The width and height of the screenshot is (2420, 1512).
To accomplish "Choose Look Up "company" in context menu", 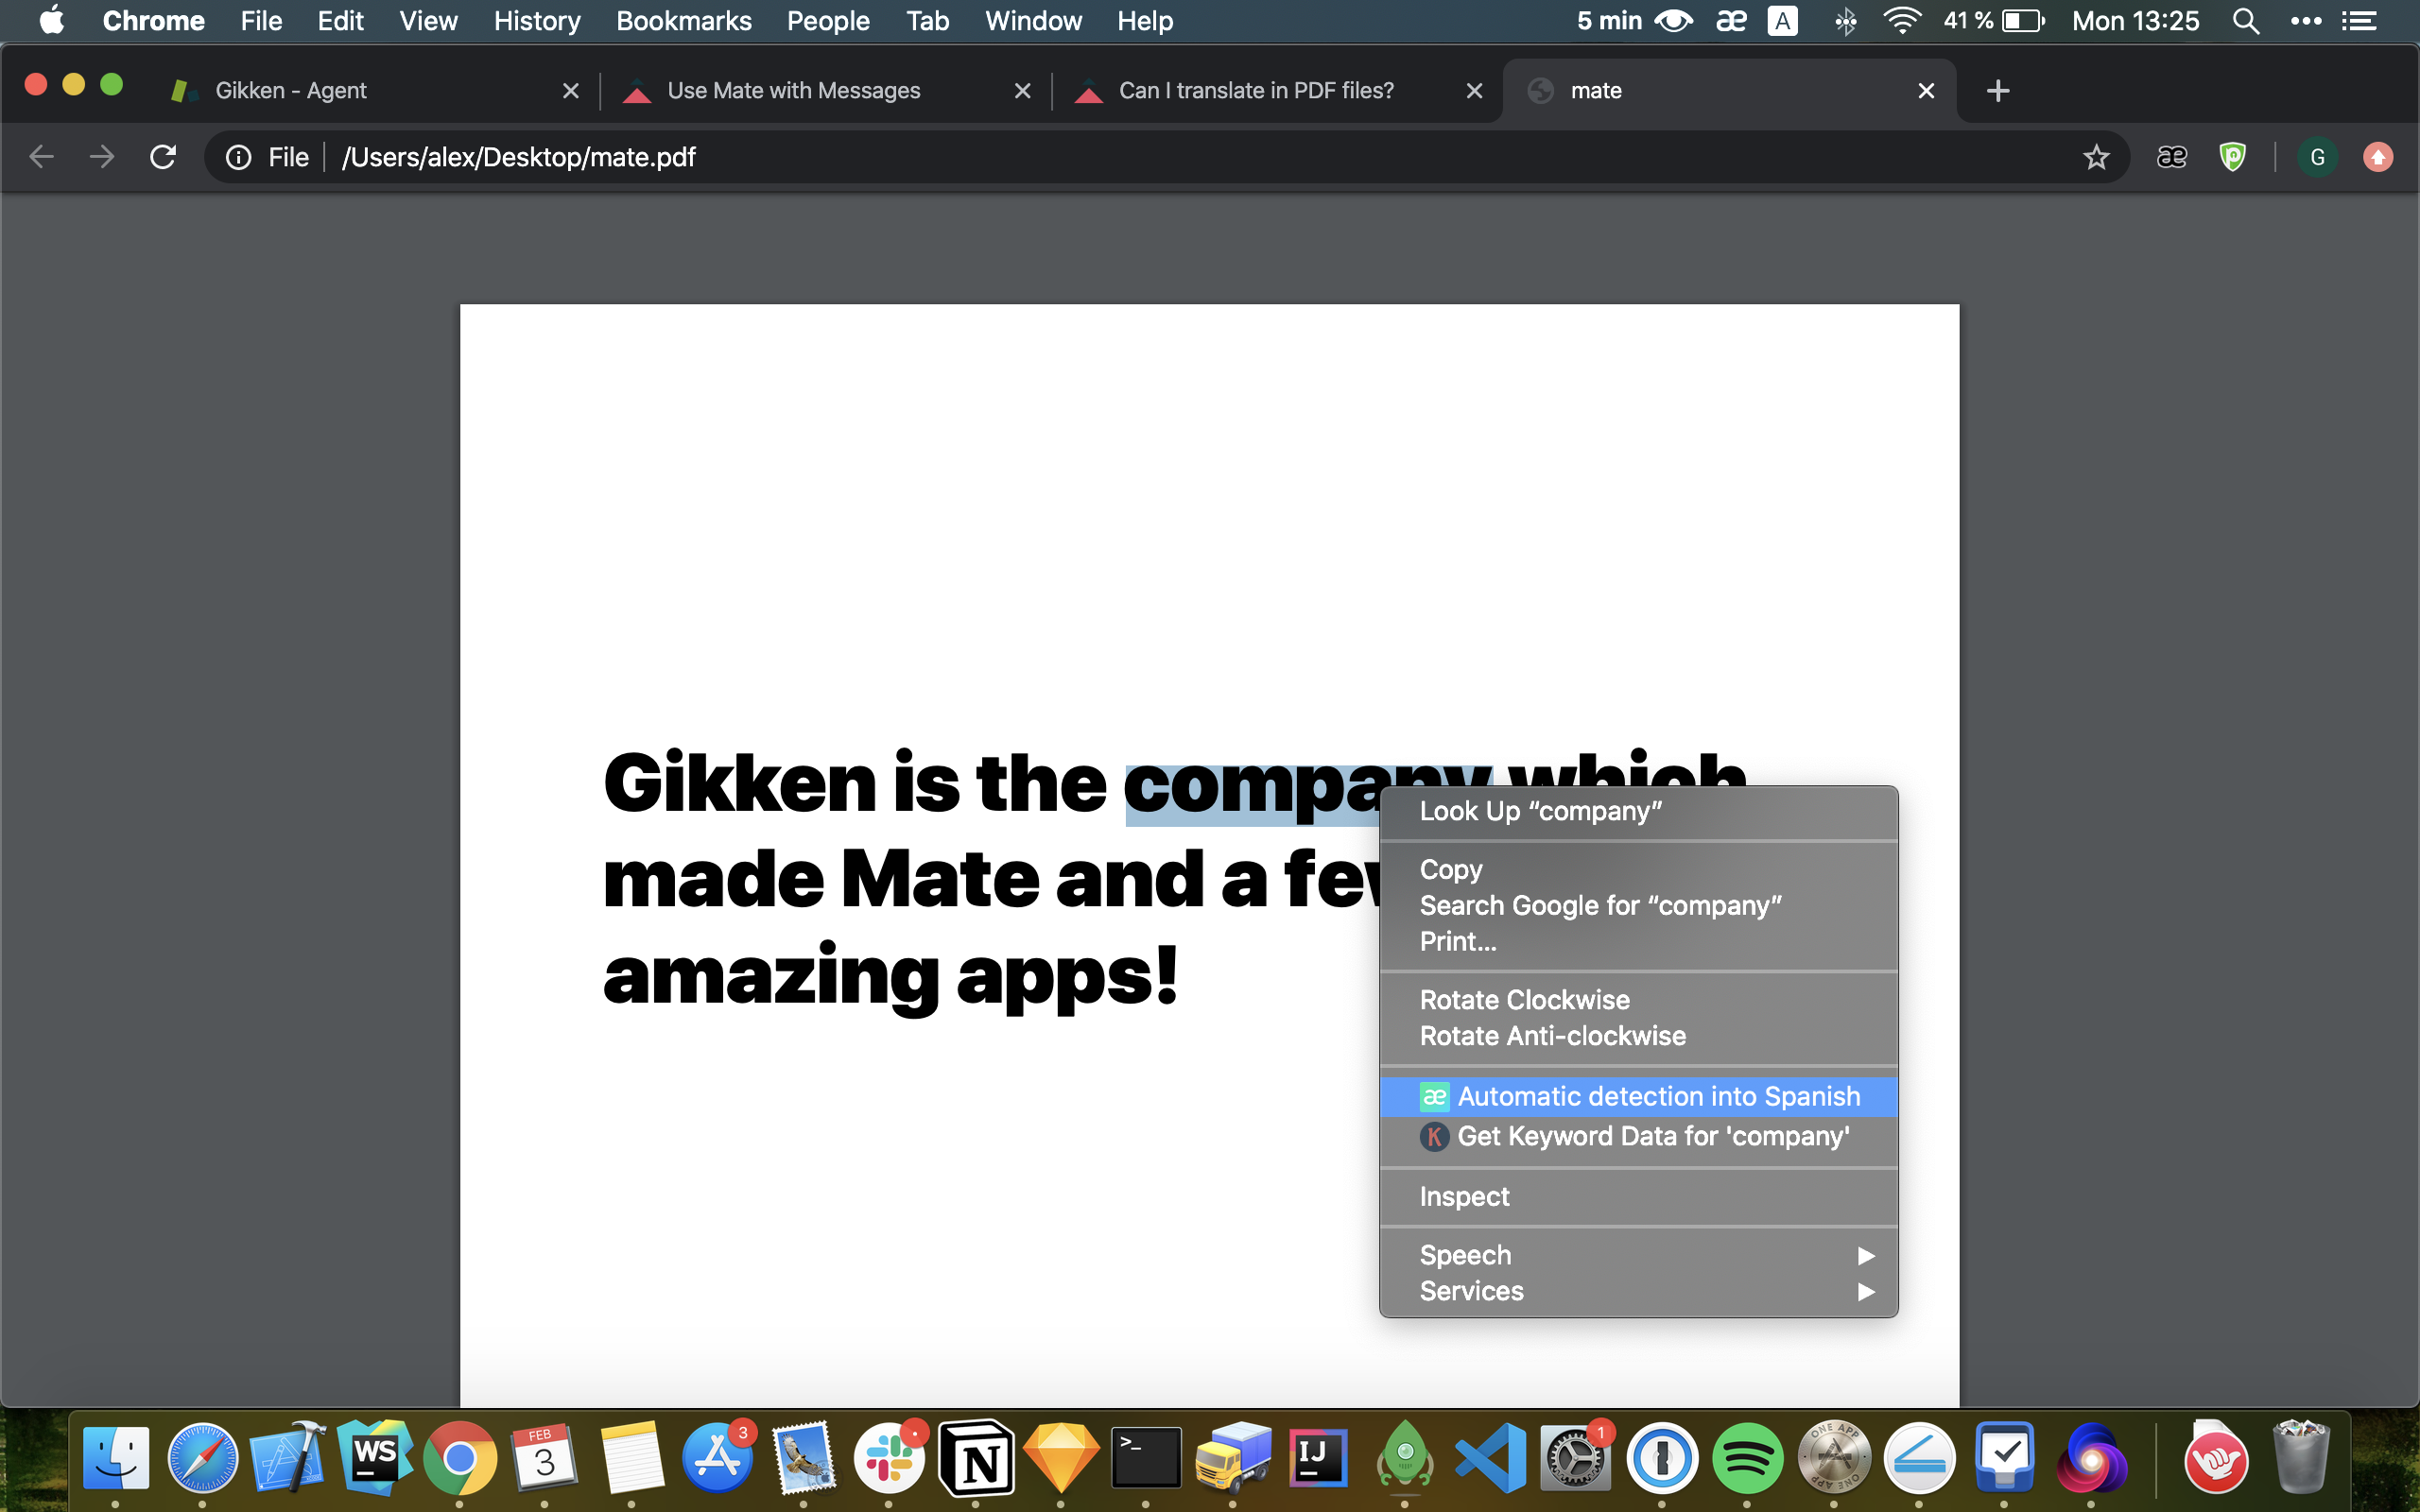I will pos(1638,811).
